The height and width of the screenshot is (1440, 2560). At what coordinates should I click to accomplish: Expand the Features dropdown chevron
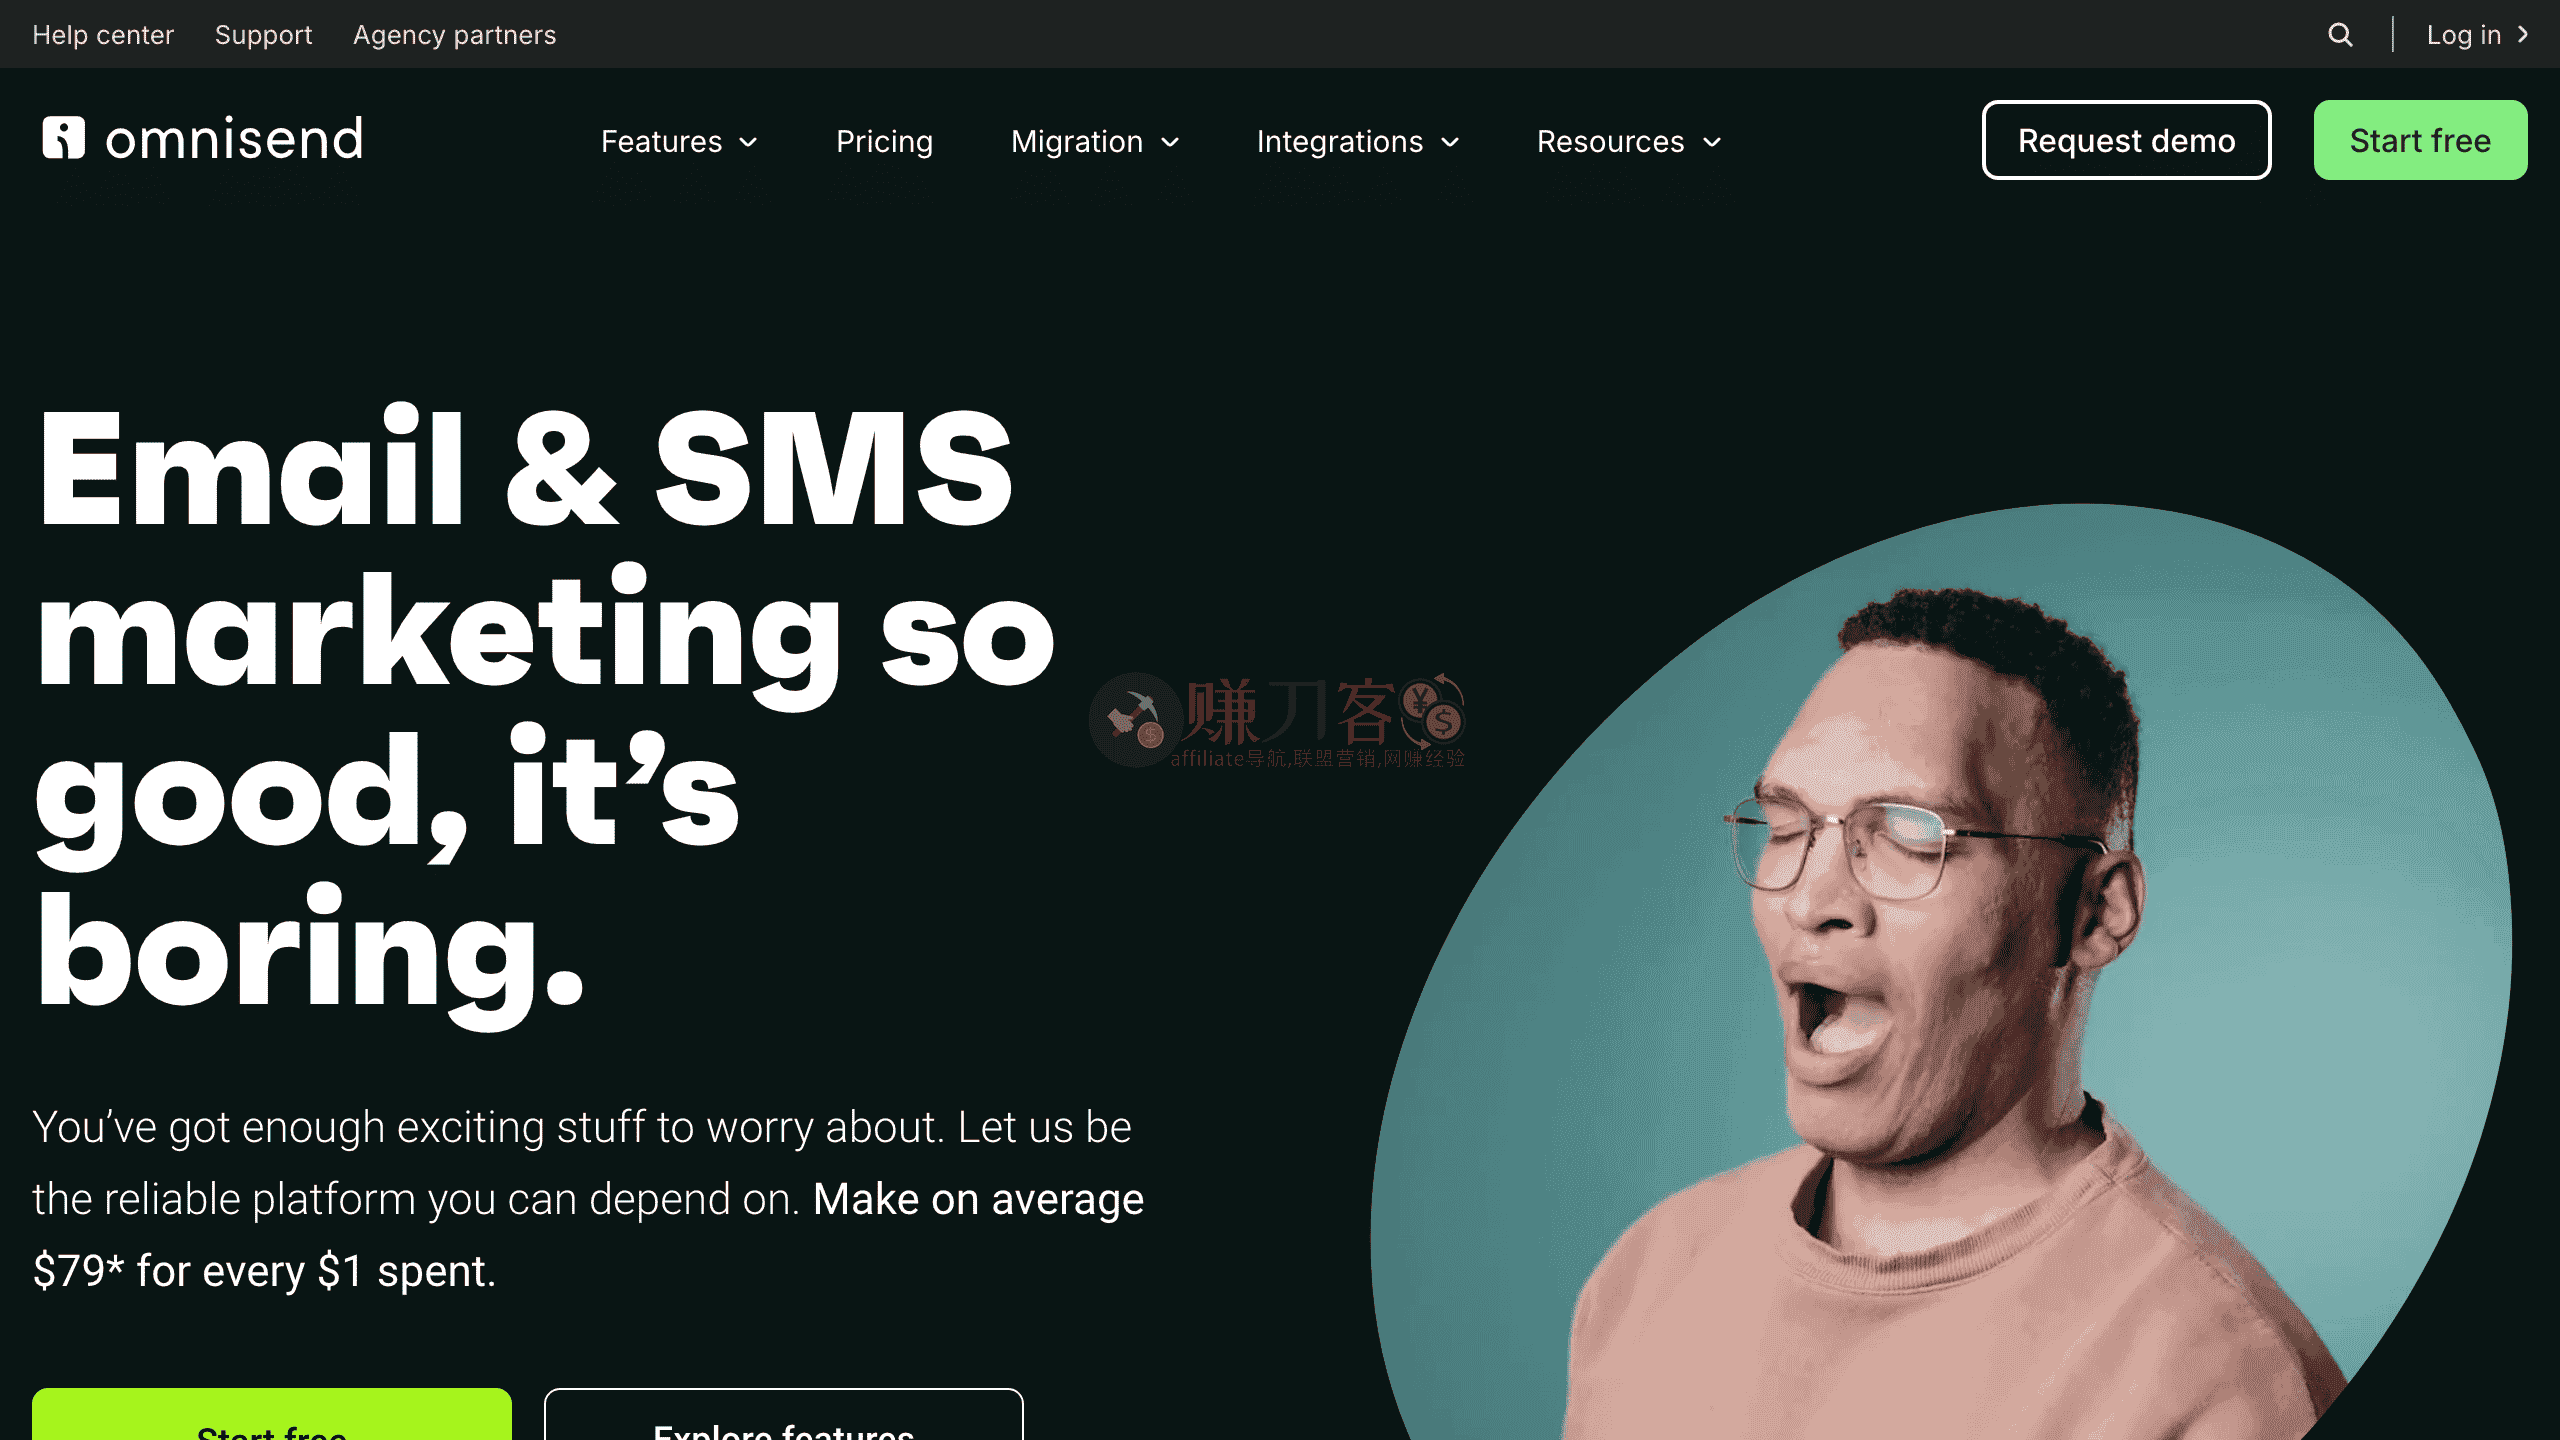(748, 142)
